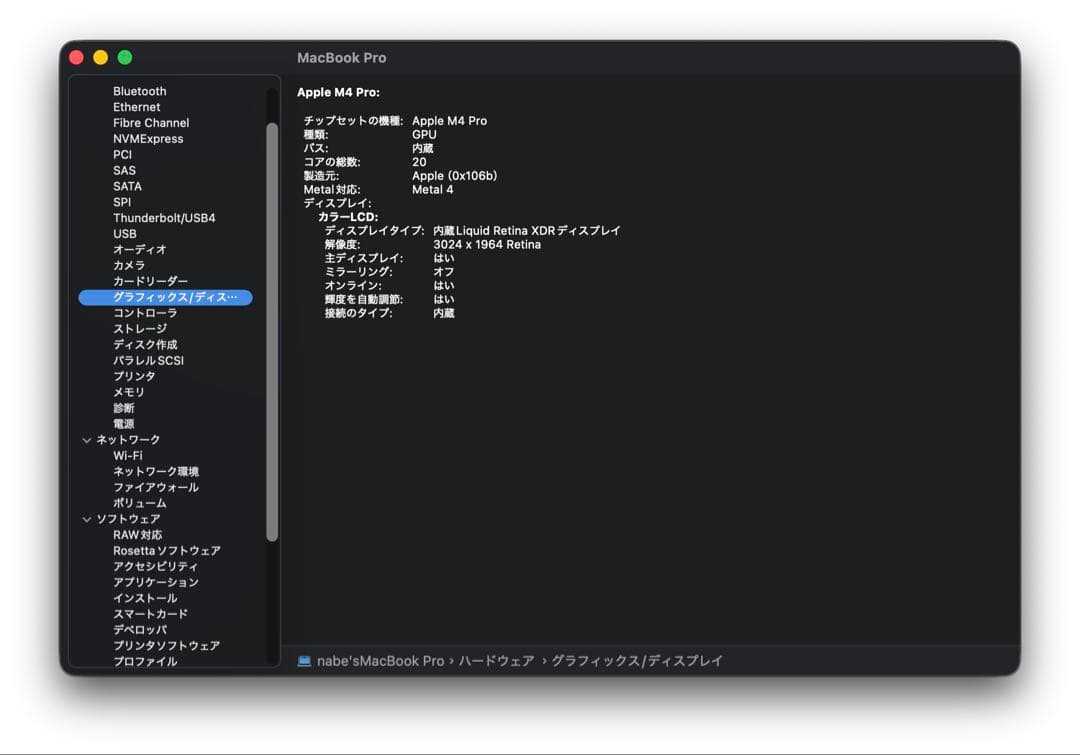Select ネットワーク環境 in the sidebar
Image resolution: width=1080 pixels, height=755 pixels.
pyautogui.click(x=156, y=471)
